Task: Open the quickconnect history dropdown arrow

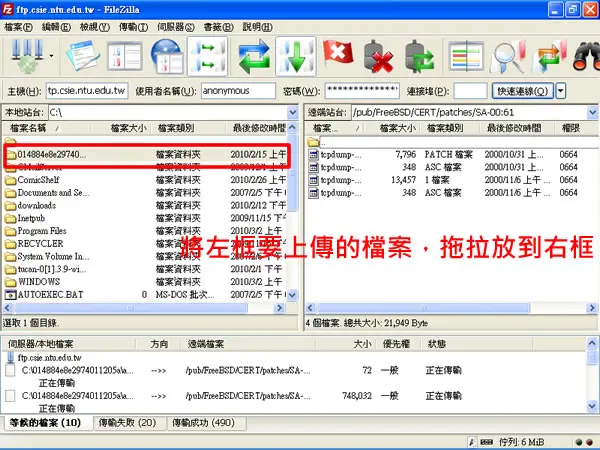Action: pos(561,91)
